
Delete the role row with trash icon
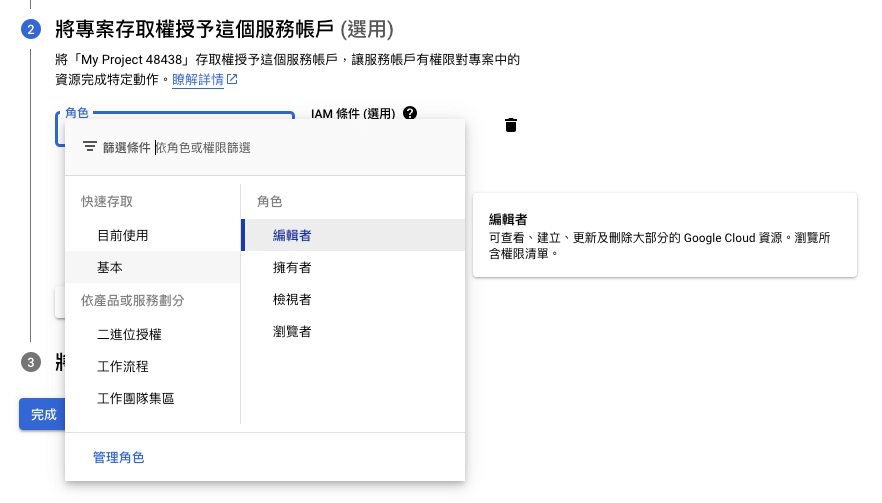[511, 125]
